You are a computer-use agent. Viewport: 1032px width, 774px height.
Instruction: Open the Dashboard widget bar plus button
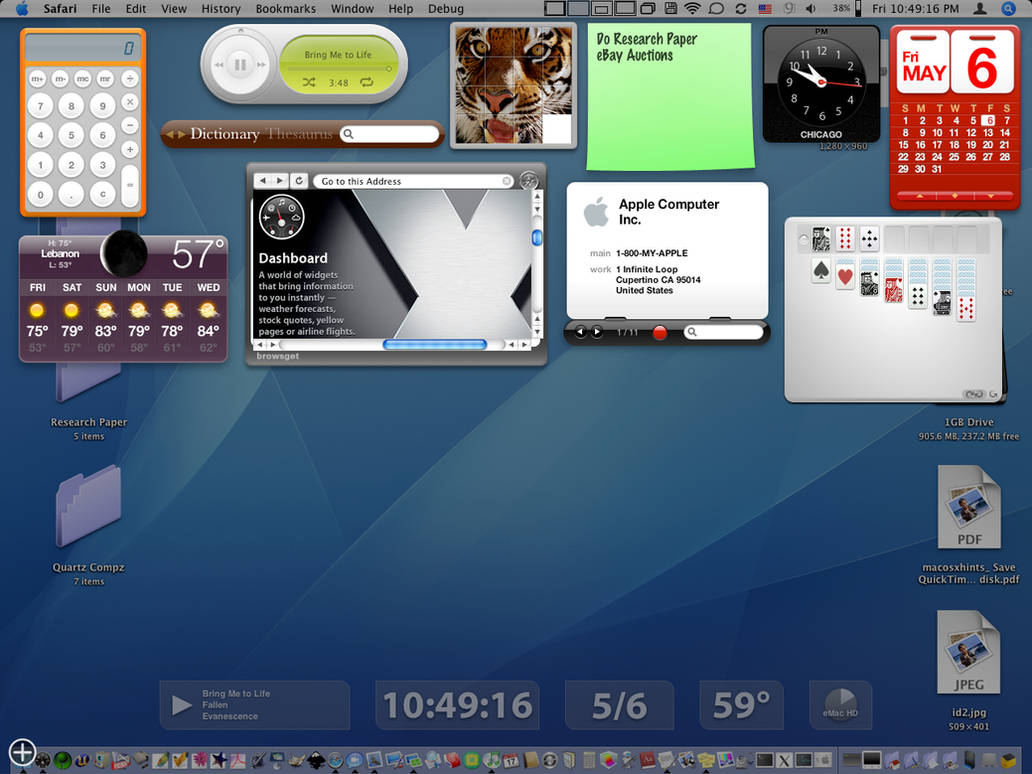coord(22,752)
